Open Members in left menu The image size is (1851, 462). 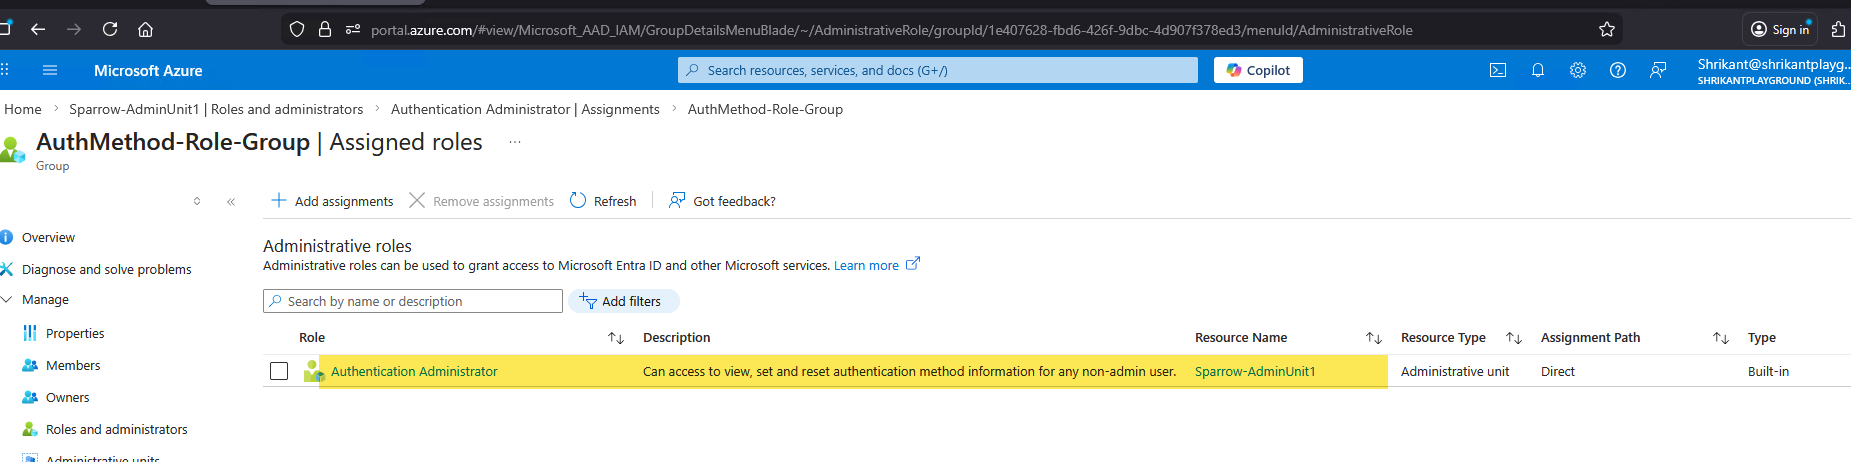click(x=73, y=365)
